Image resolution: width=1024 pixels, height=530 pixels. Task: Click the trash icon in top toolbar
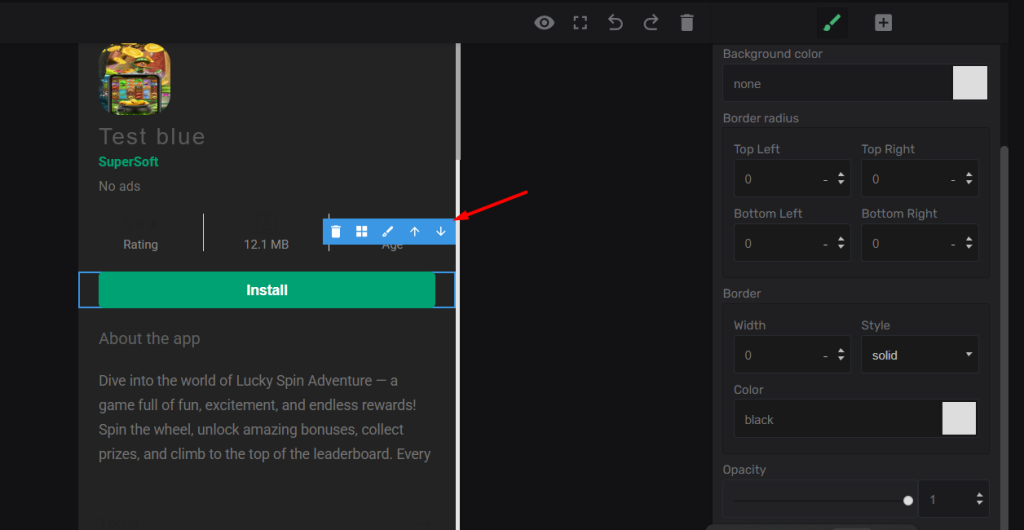point(686,23)
